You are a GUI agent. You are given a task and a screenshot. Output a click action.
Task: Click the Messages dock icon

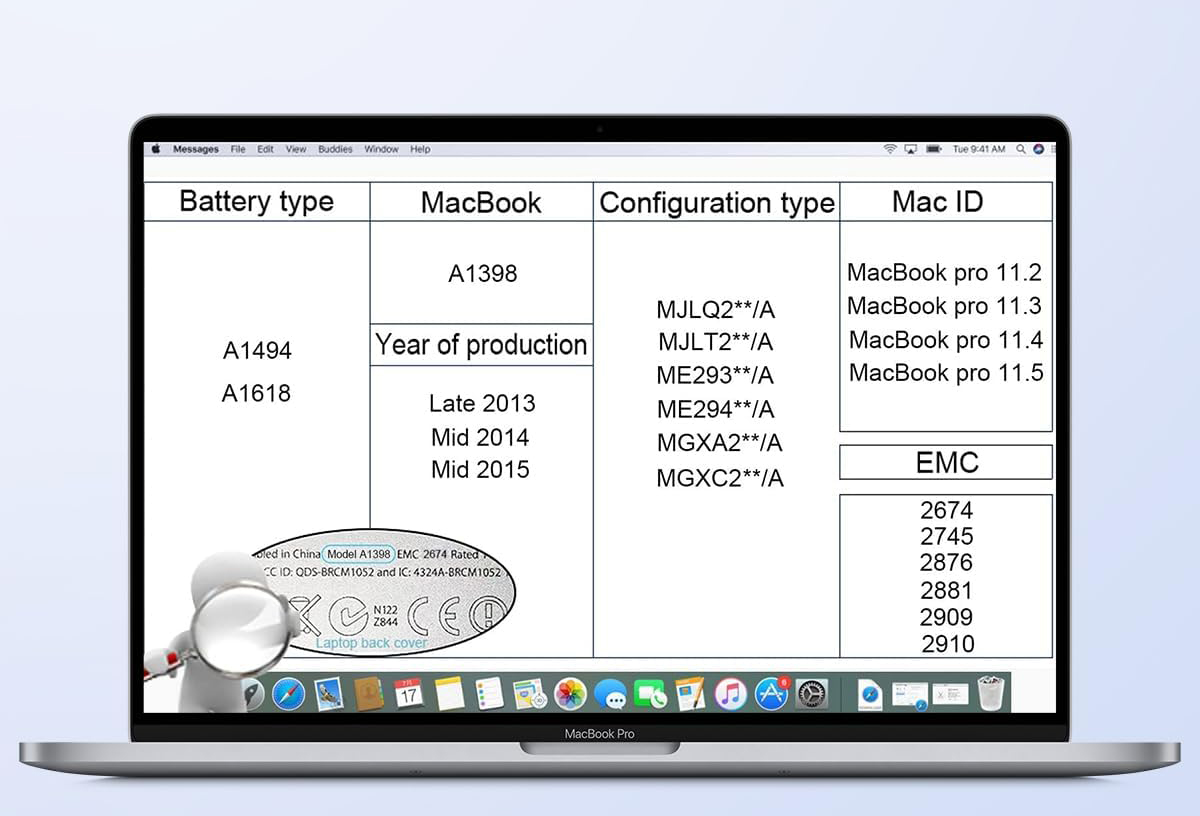tap(610, 693)
